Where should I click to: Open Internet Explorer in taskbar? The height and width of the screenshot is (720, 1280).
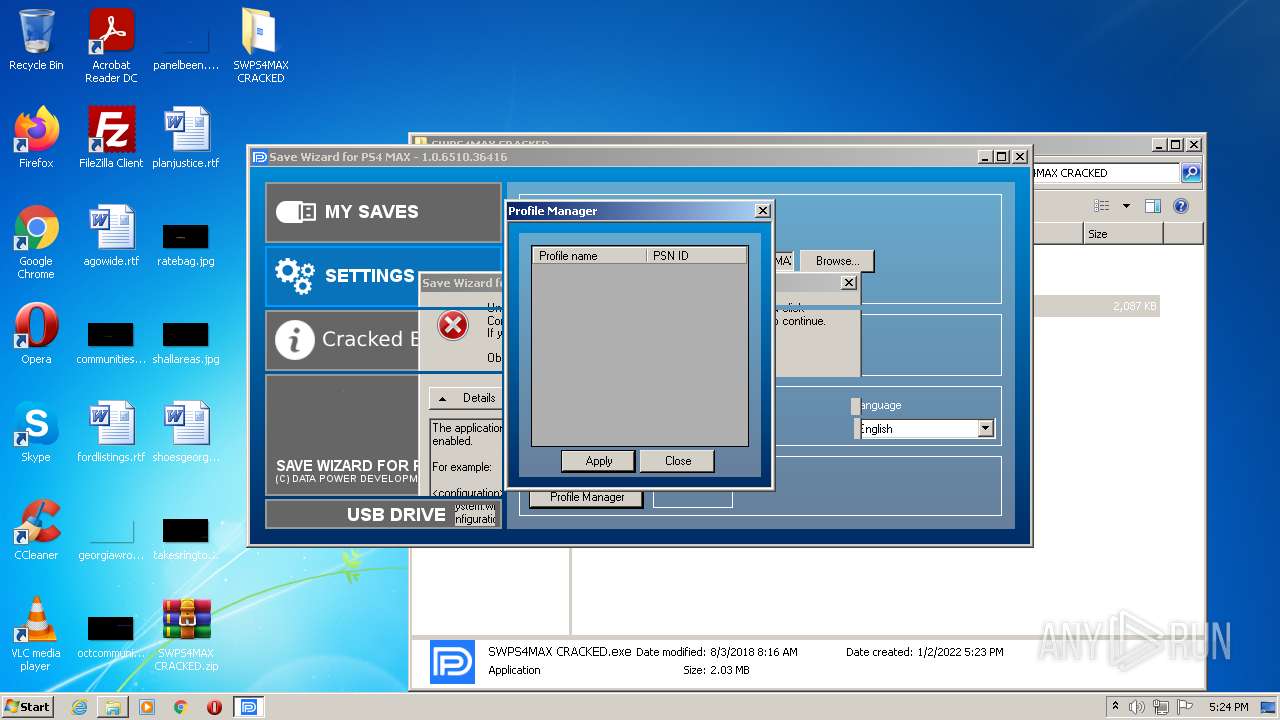point(79,707)
